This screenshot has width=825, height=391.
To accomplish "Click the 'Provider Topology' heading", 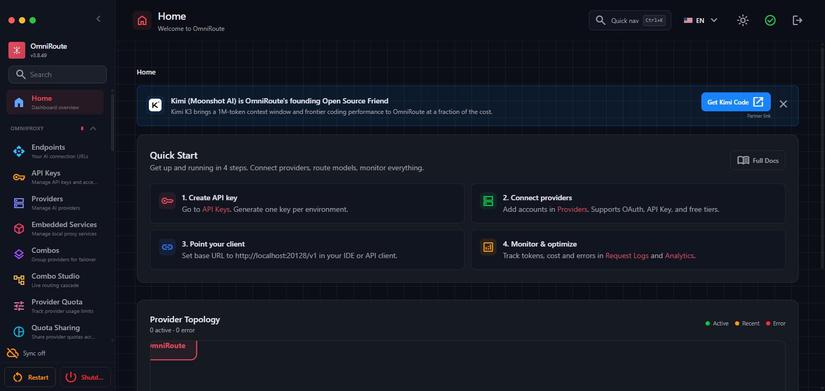I will [x=185, y=319].
